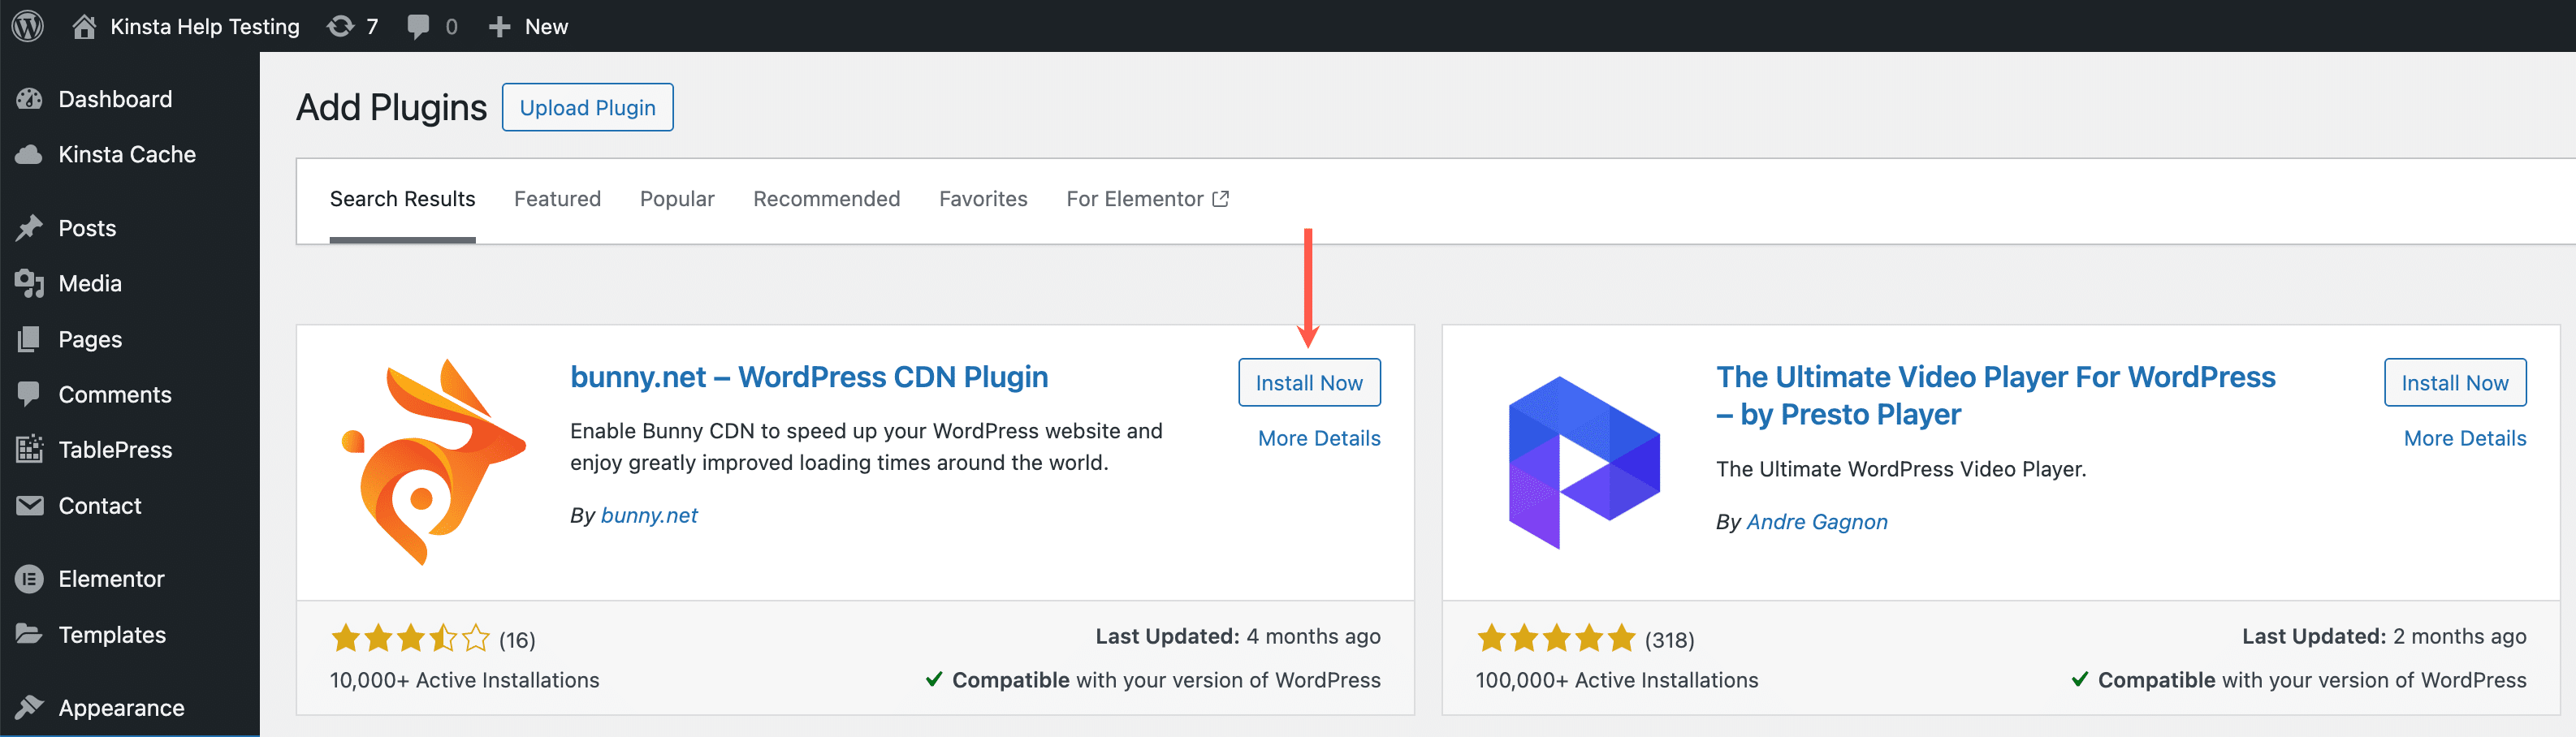
Task: Open the Templates folder icon
Action: pyautogui.click(x=29, y=634)
